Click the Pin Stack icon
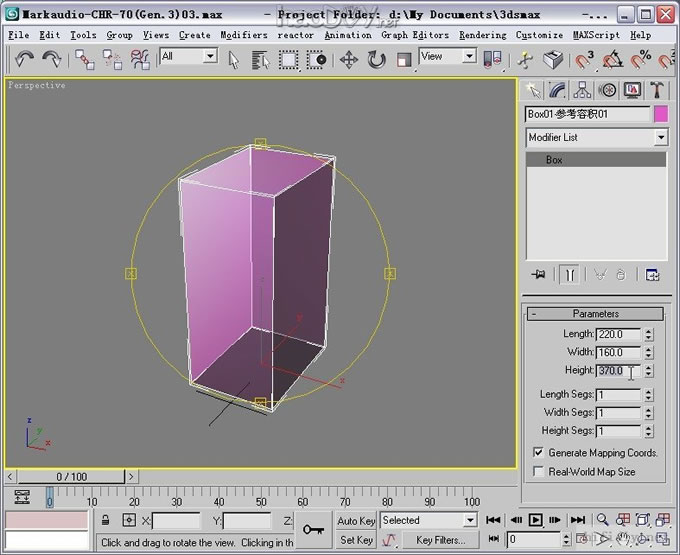Image resolution: width=680 pixels, height=555 pixels. (x=540, y=274)
